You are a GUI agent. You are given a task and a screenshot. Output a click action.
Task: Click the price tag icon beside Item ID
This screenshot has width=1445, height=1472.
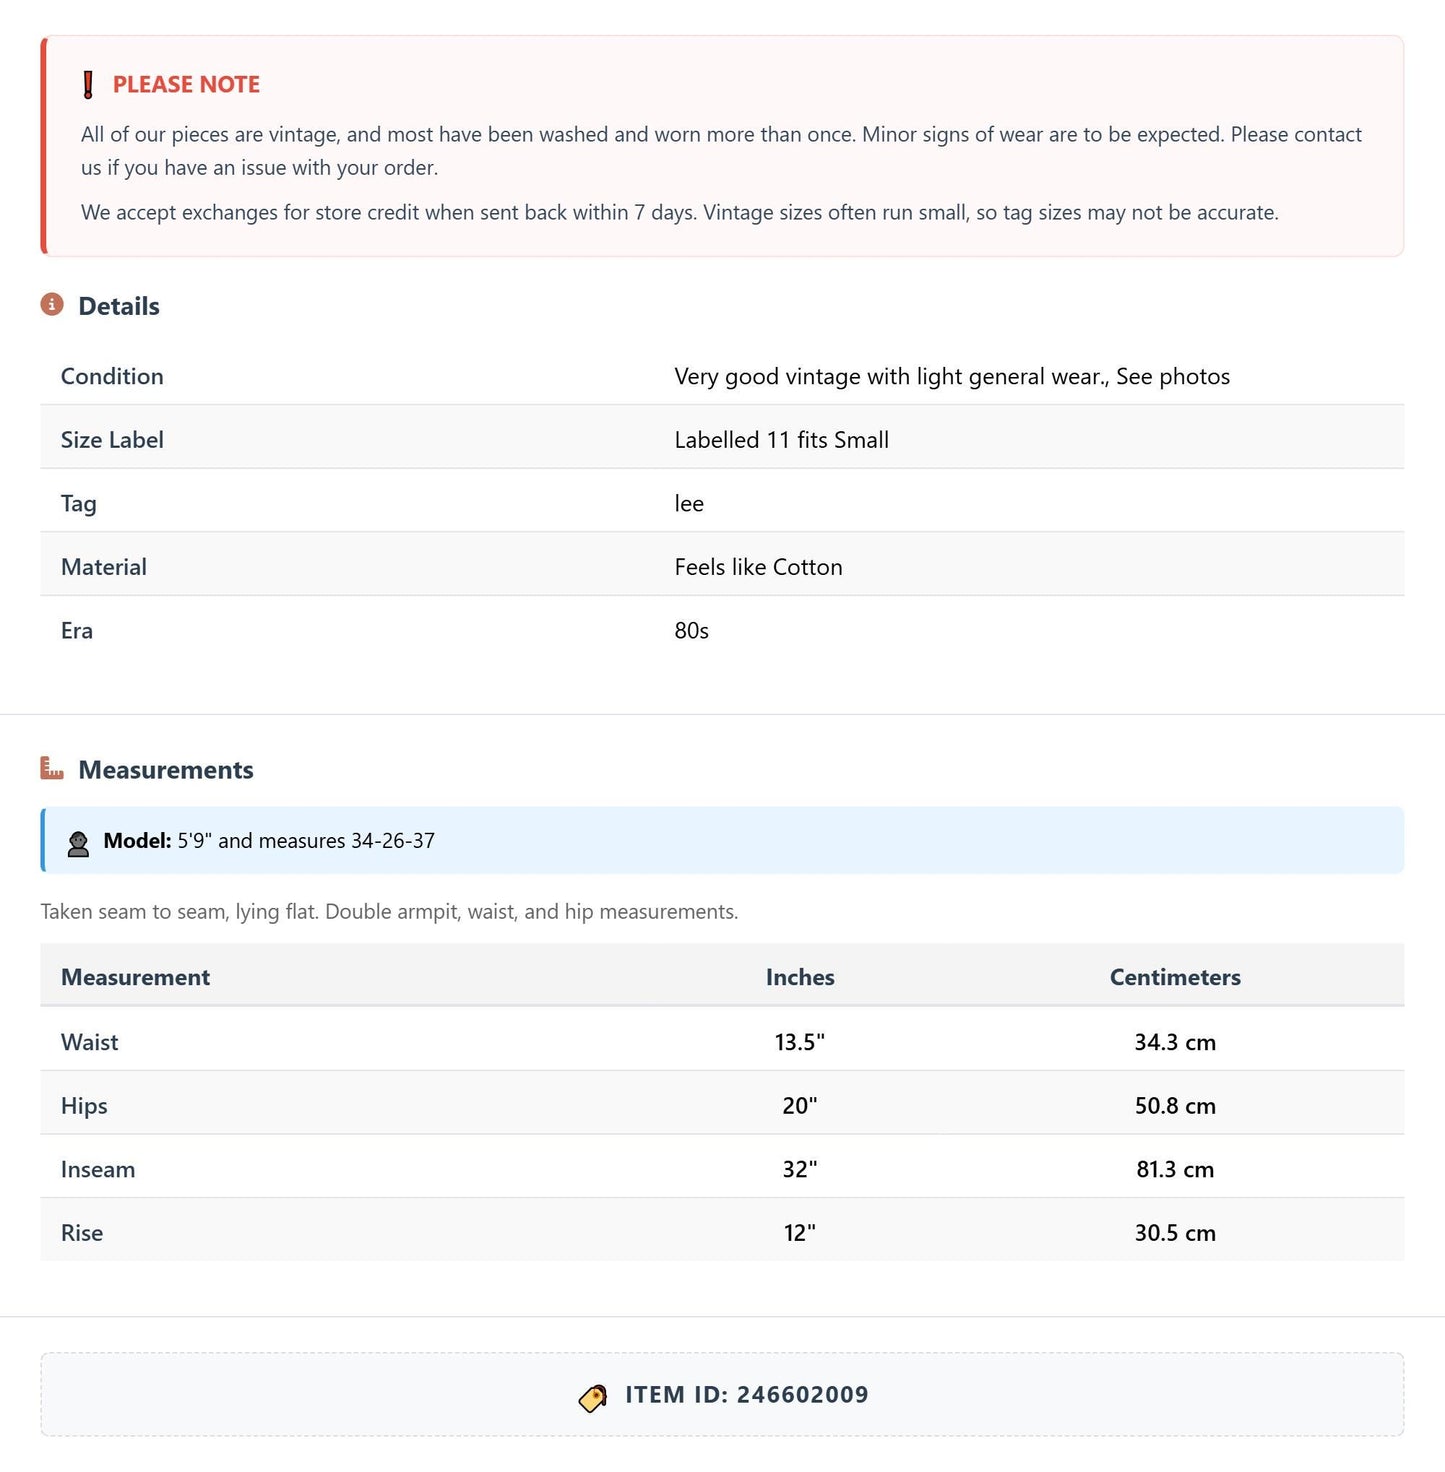pyautogui.click(x=593, y=1397)
